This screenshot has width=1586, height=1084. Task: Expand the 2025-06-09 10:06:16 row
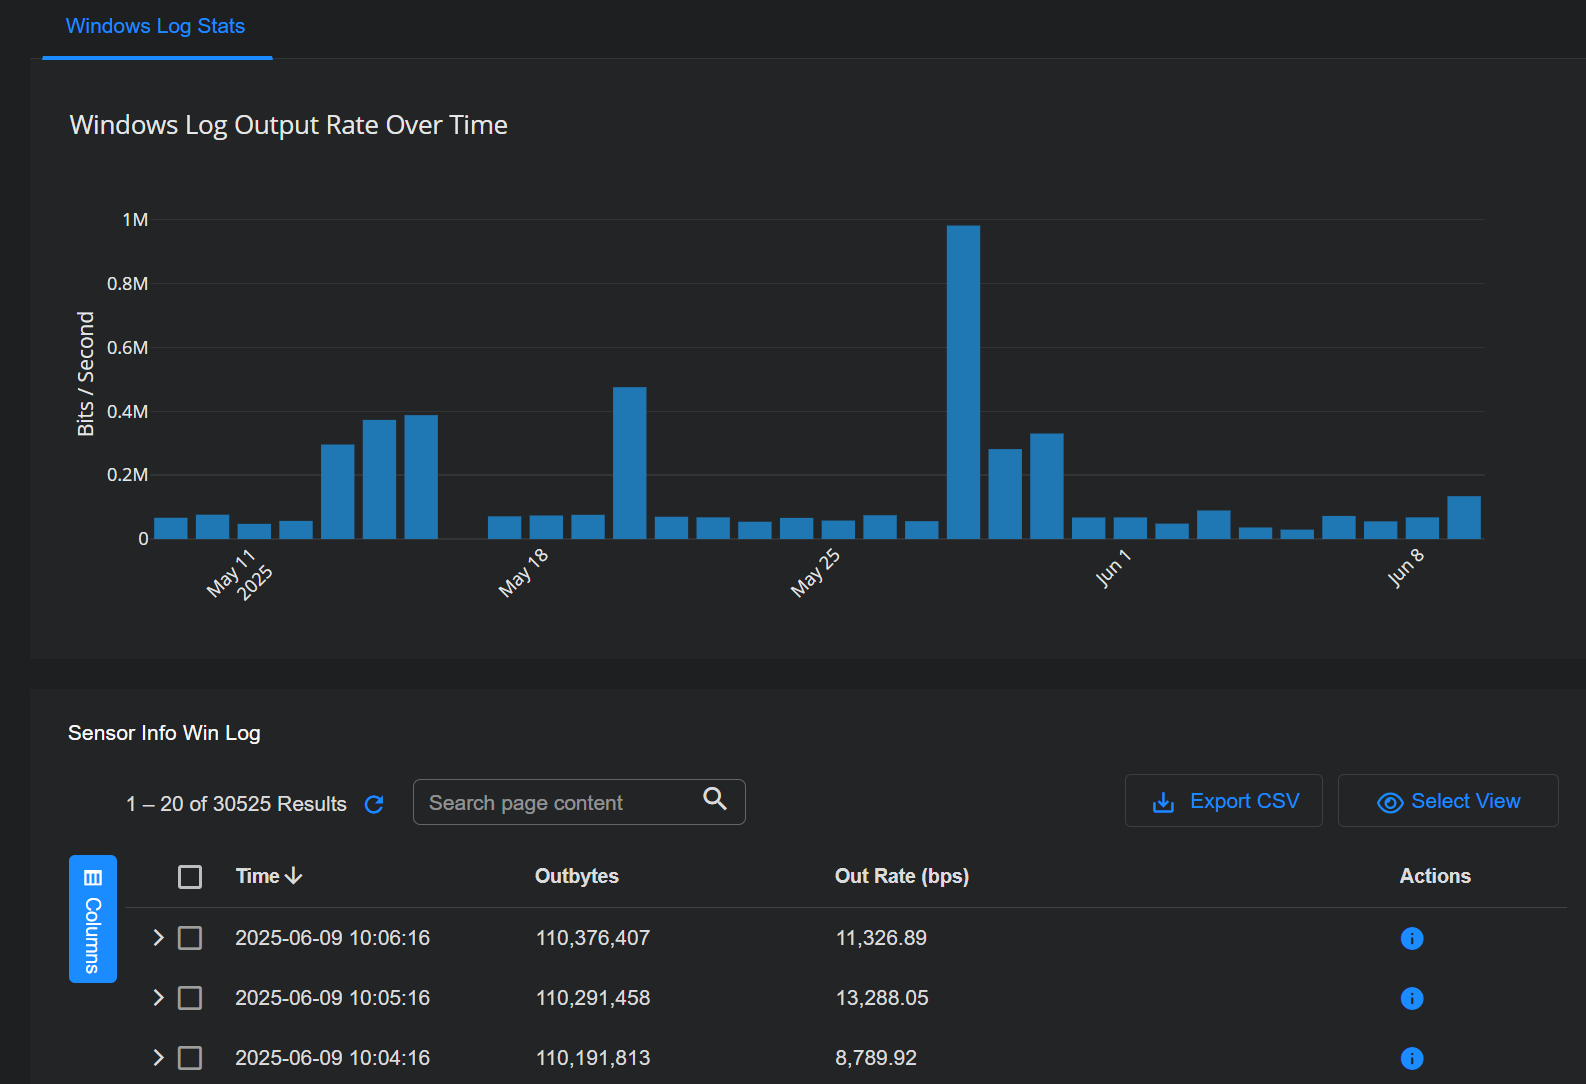click(x=158, y=938)
